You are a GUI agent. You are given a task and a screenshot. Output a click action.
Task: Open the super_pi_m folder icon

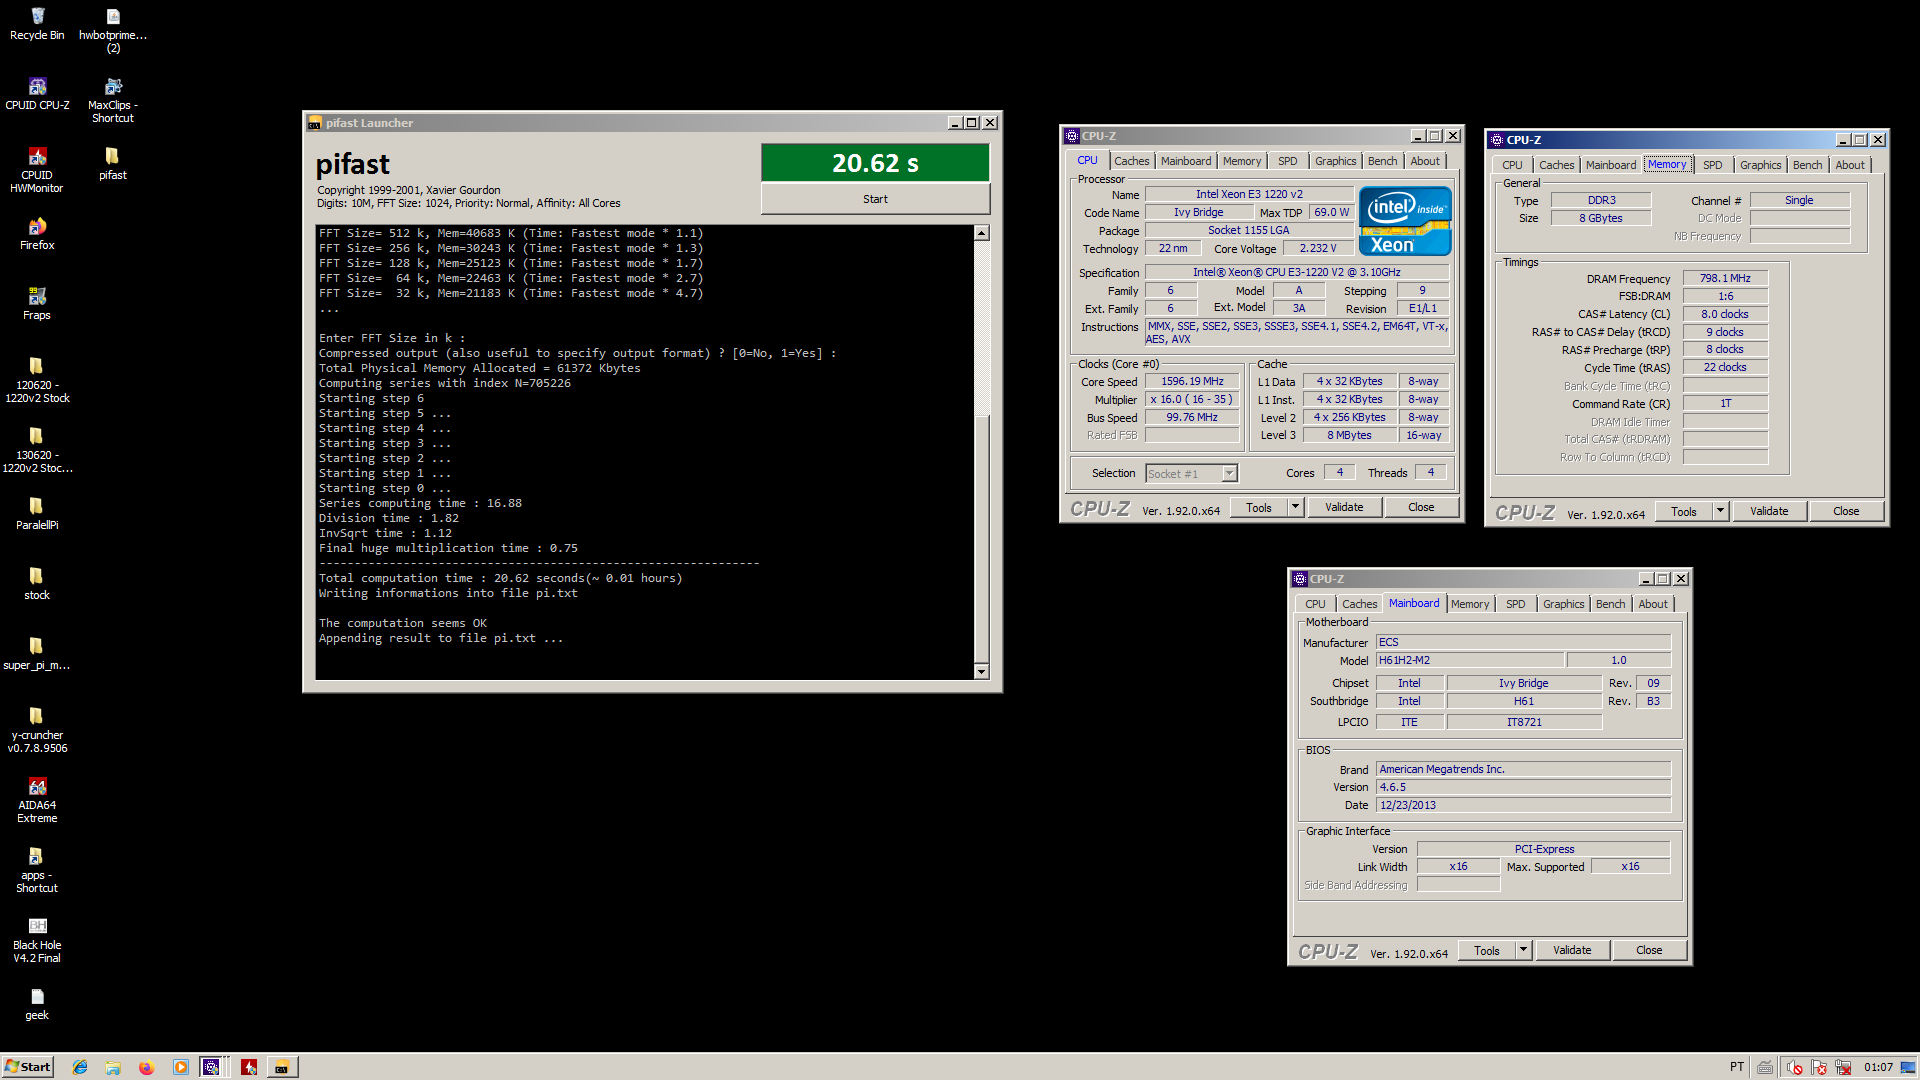[x=37, y=654]
